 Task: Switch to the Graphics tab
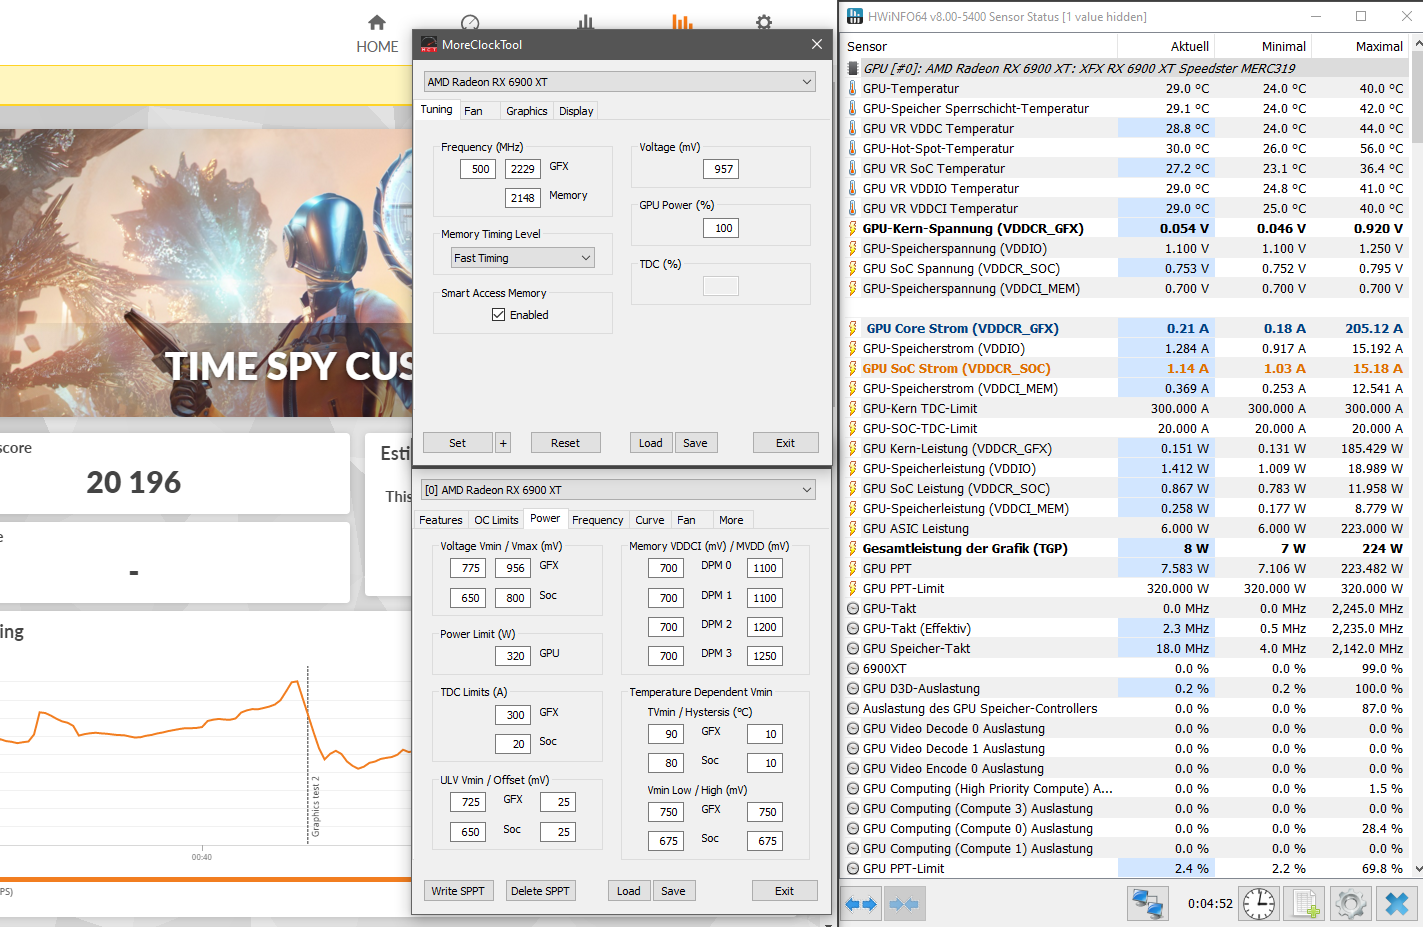[526, 111]
